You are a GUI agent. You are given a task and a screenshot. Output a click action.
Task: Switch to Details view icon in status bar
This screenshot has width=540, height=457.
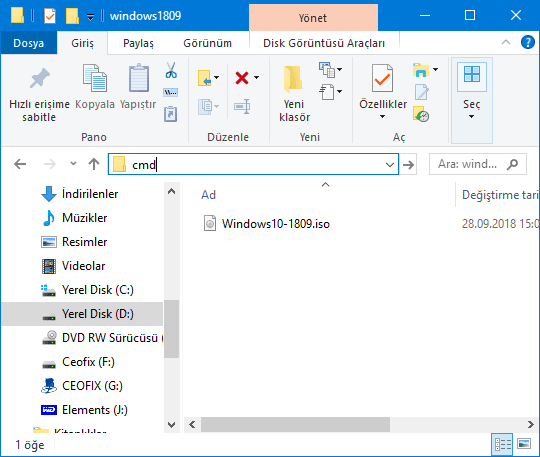(x=502, y=444)
